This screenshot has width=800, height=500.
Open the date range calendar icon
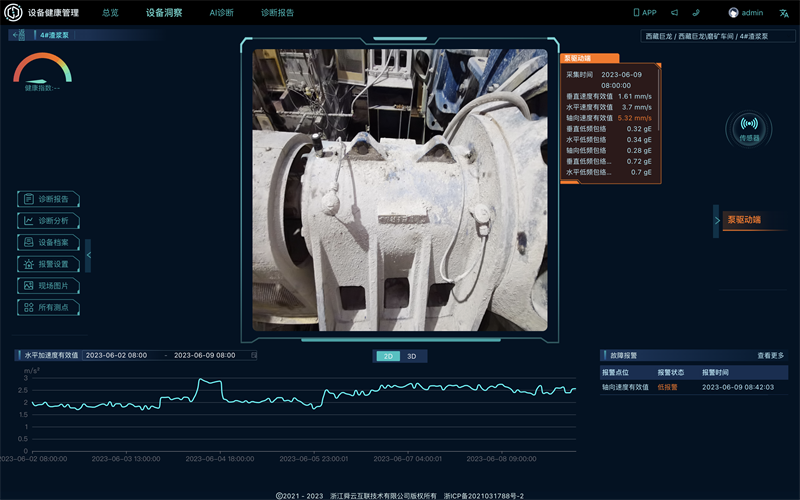coord(253,355)
